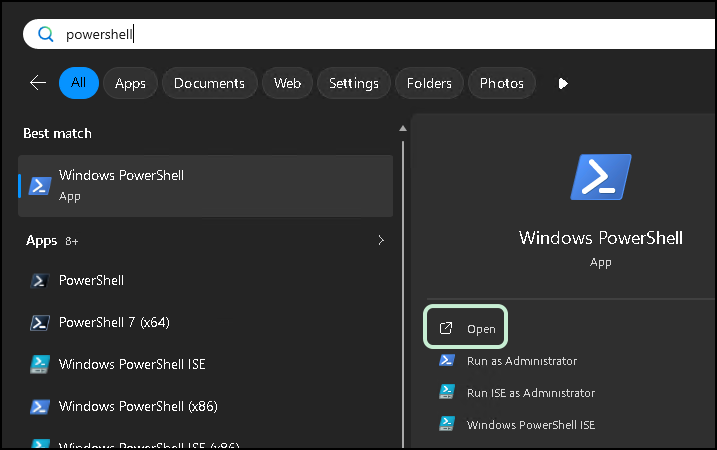Open the PowerShell app result
This screenshot has width=717, height=450.
pos(205,280)
